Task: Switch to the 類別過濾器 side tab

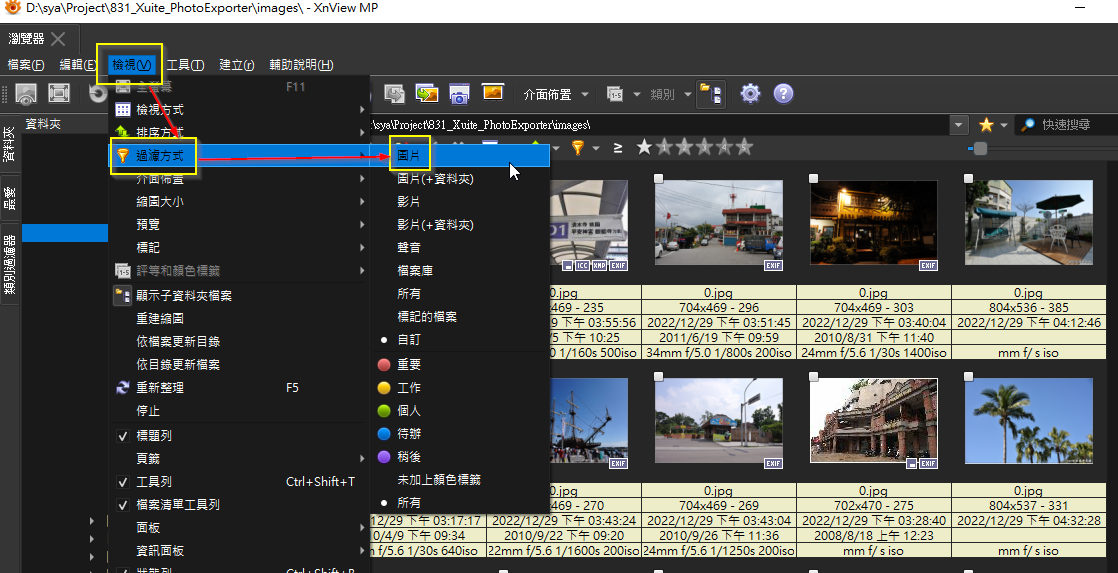Action: point(10,264)
